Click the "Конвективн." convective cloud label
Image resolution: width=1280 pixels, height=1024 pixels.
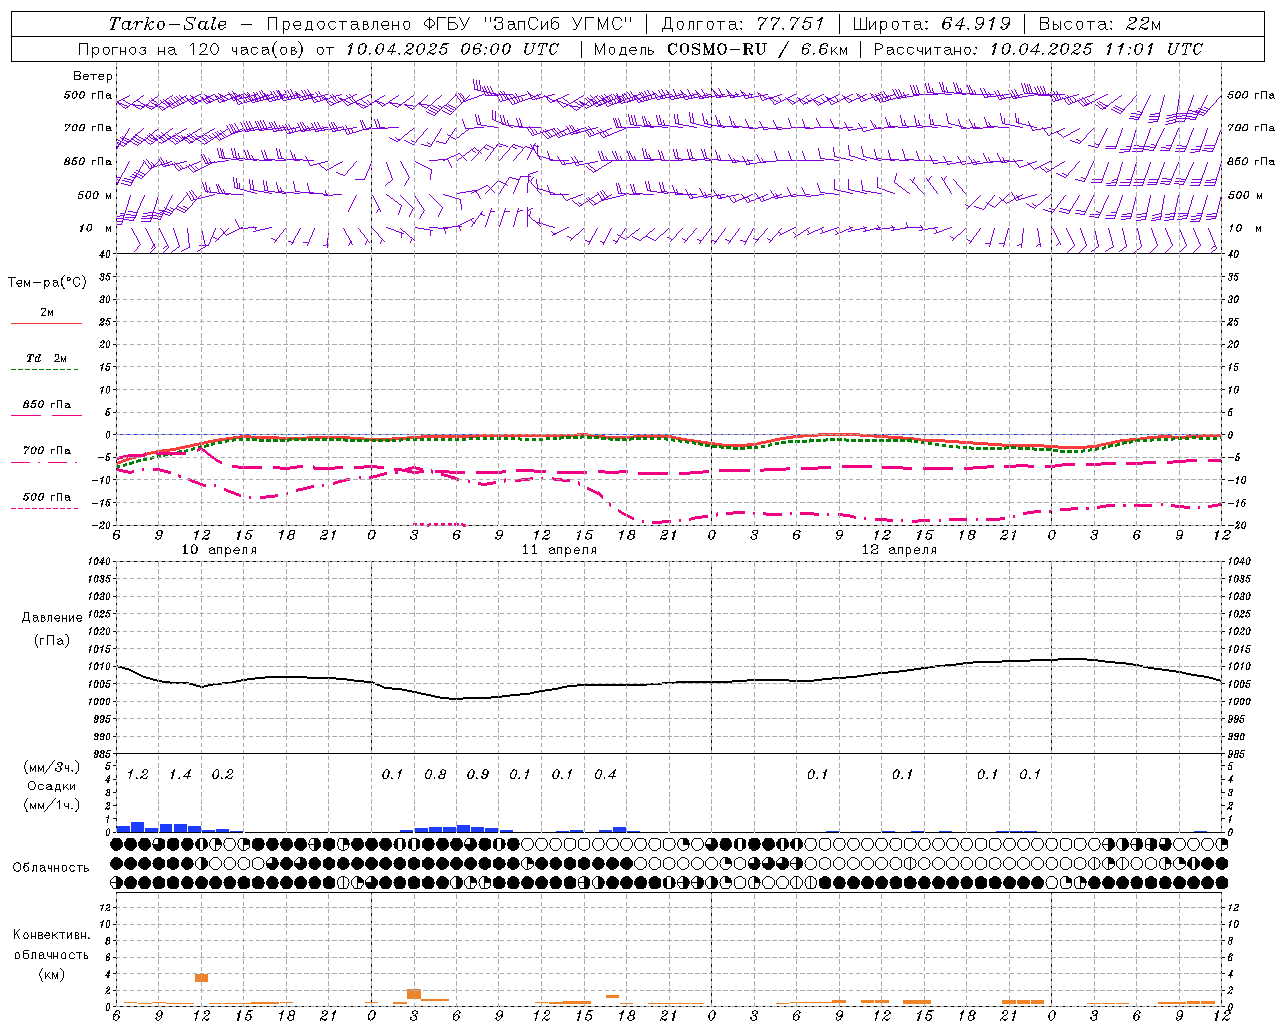51,935
